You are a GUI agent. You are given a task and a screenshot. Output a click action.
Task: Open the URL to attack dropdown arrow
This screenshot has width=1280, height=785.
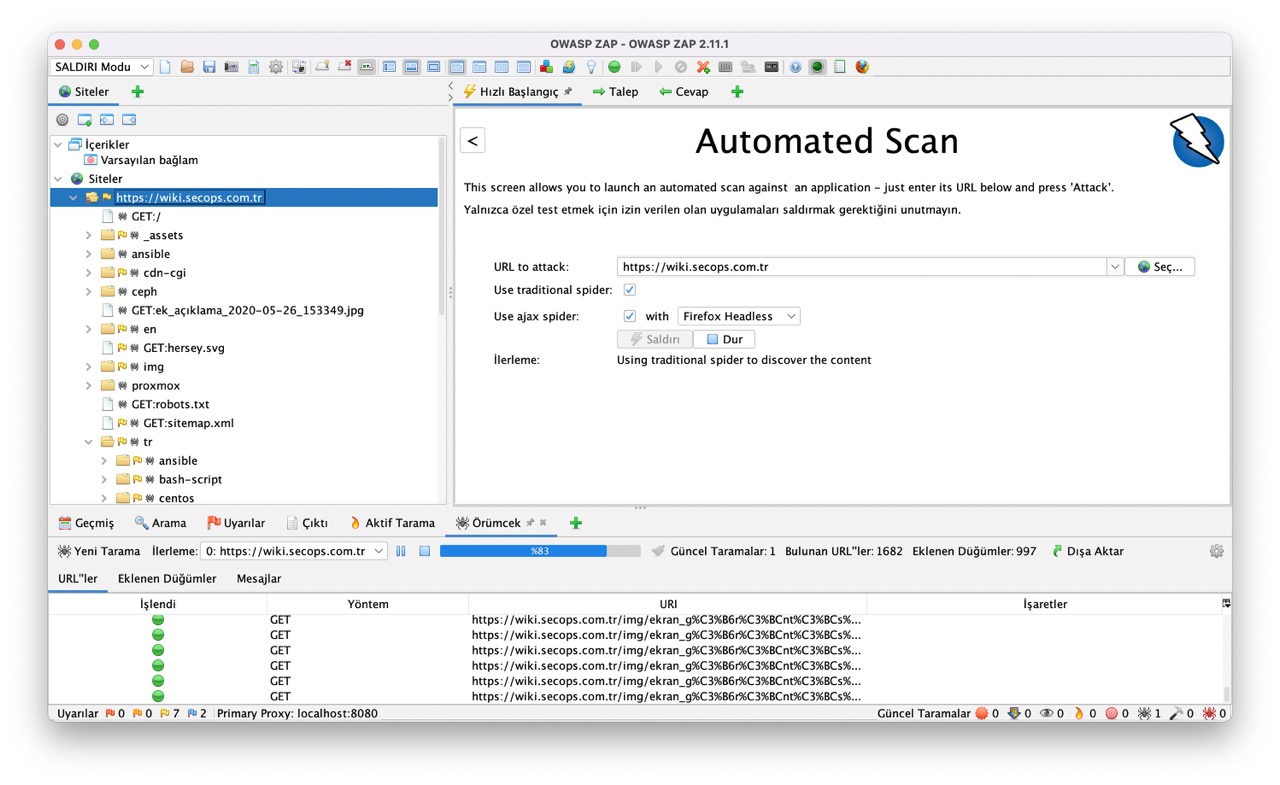(x=1115, y=267)
